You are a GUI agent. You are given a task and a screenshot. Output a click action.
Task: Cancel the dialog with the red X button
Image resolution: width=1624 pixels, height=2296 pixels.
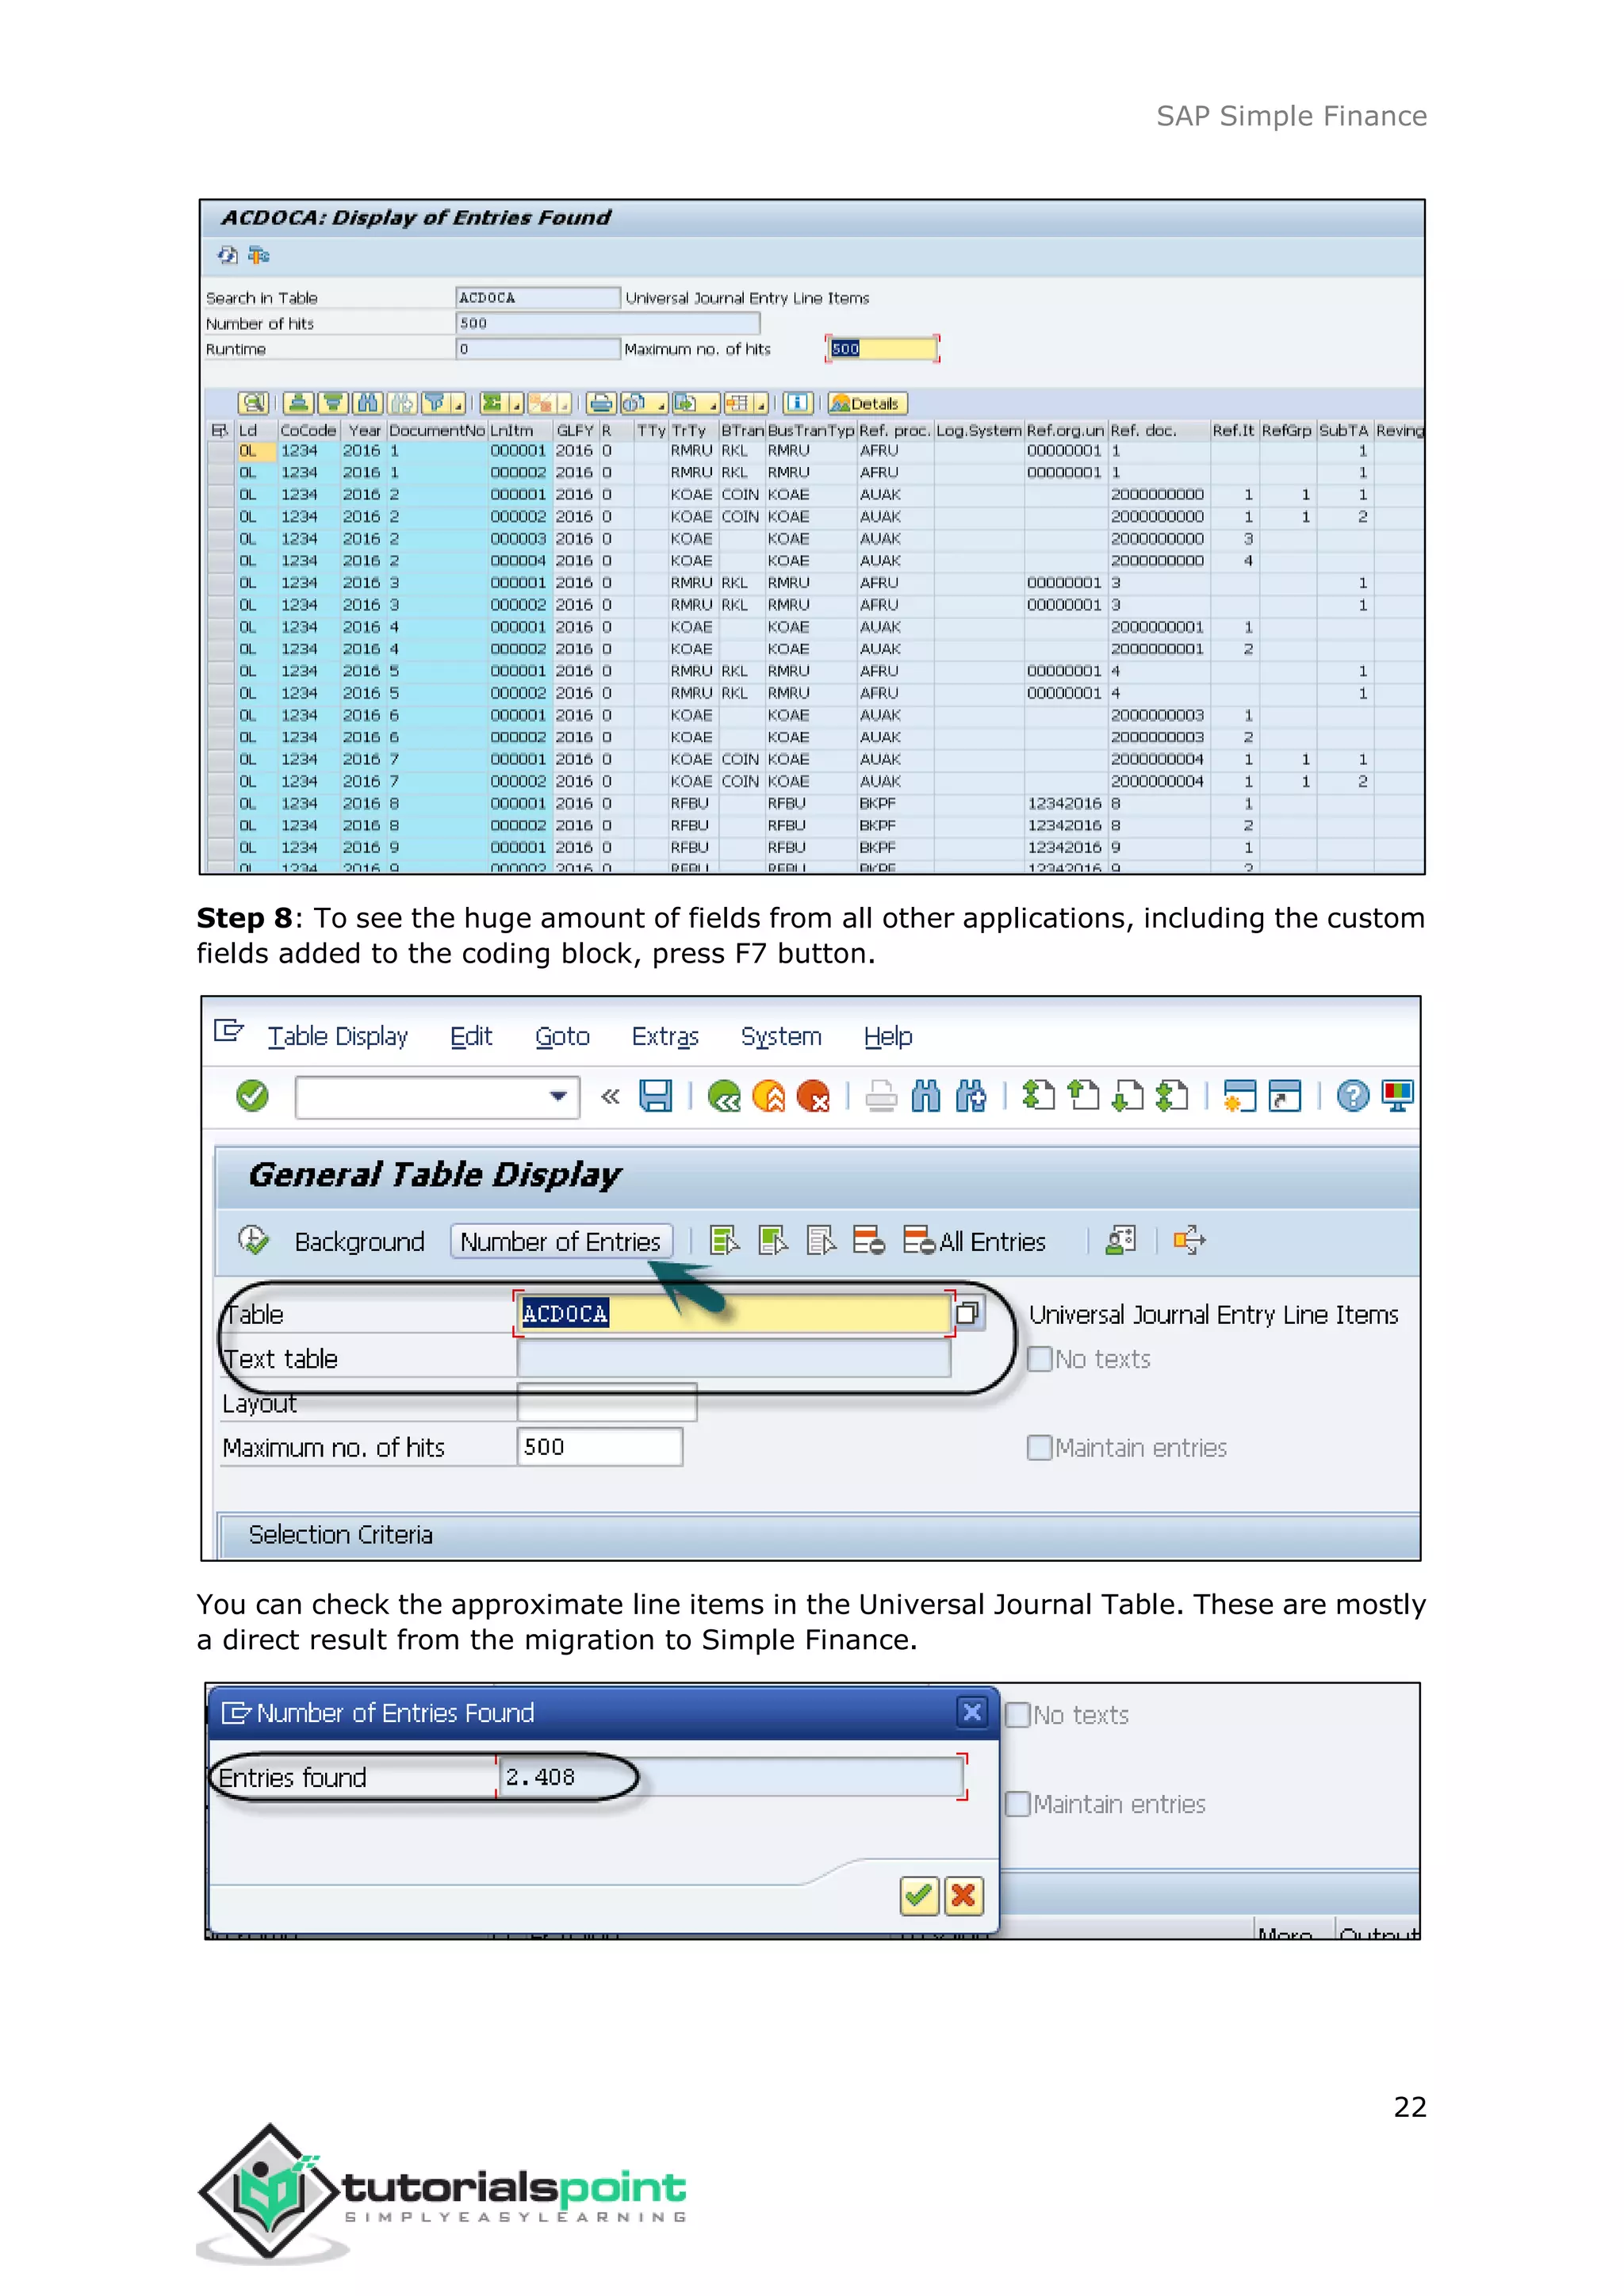[964, 1896]
